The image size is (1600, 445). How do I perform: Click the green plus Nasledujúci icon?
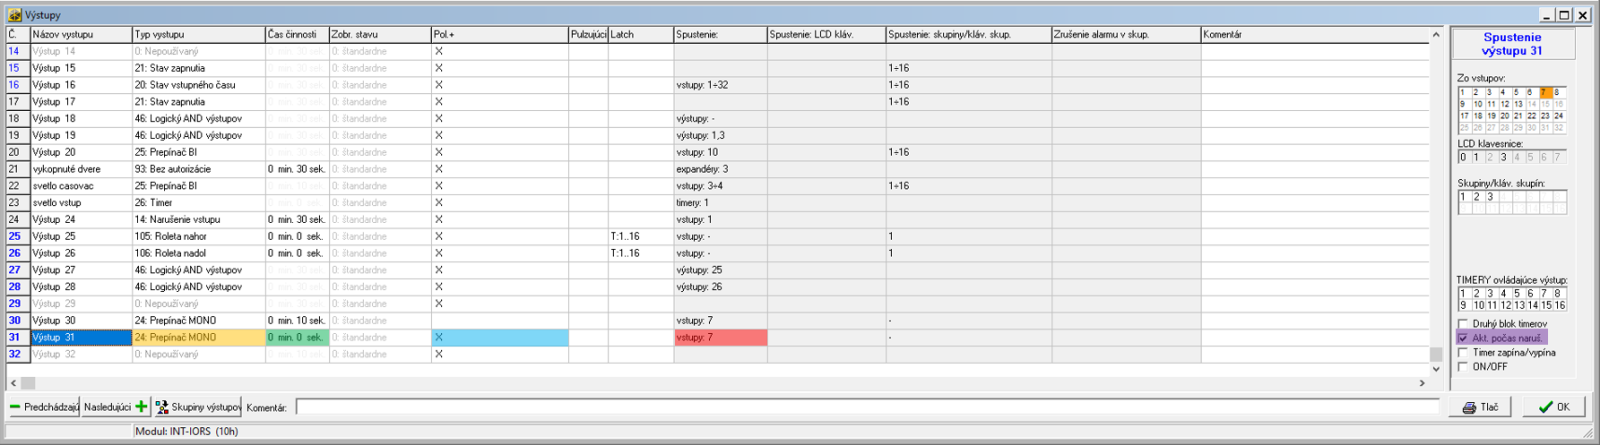click(x=141, y=407)
